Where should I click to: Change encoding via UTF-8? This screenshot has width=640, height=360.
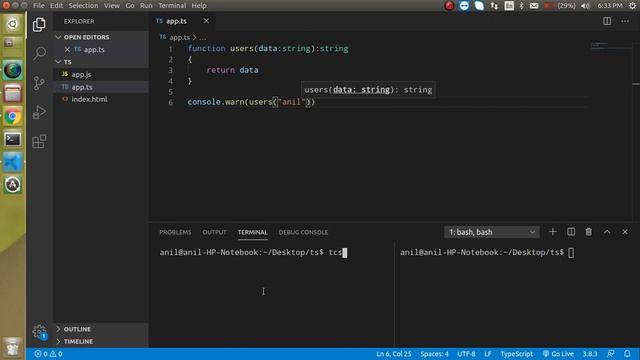[x=466, y=354]
